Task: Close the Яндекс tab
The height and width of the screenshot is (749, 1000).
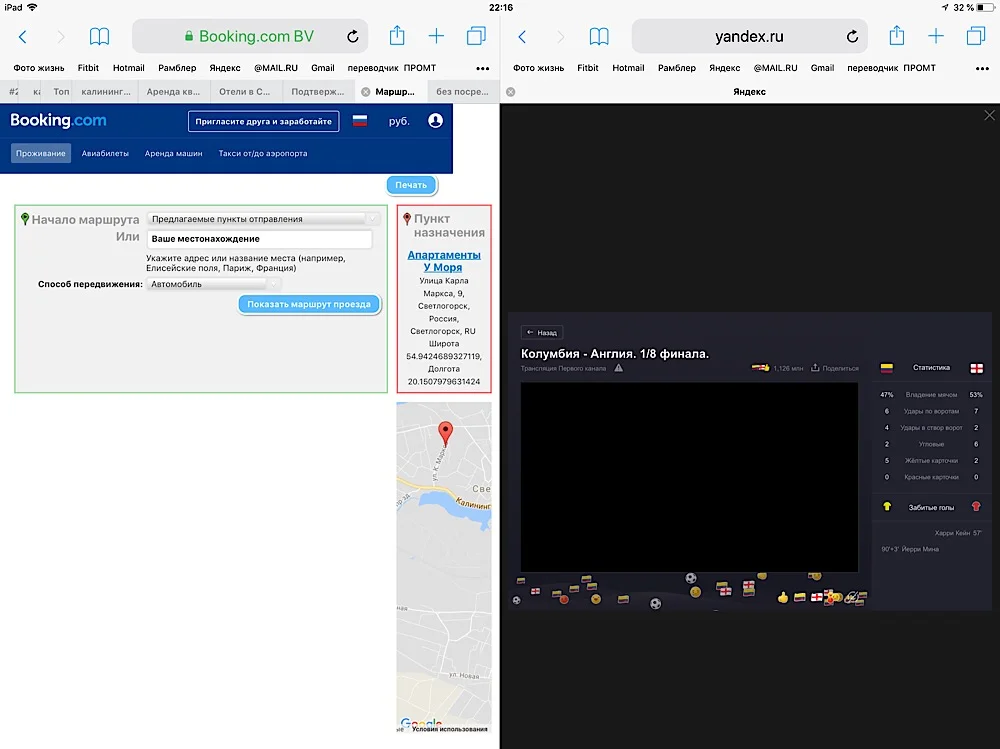Action: [x=510, y=92]
